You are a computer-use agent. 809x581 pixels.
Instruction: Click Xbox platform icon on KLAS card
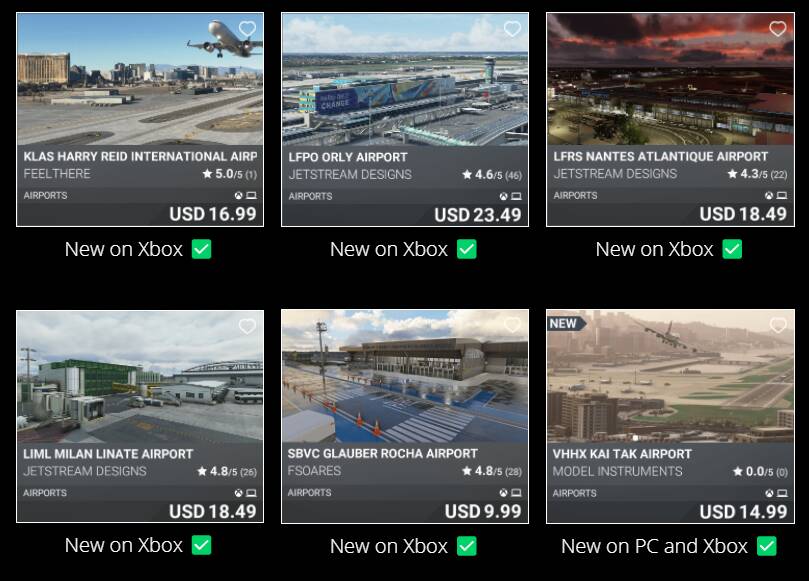coord(239,196)
